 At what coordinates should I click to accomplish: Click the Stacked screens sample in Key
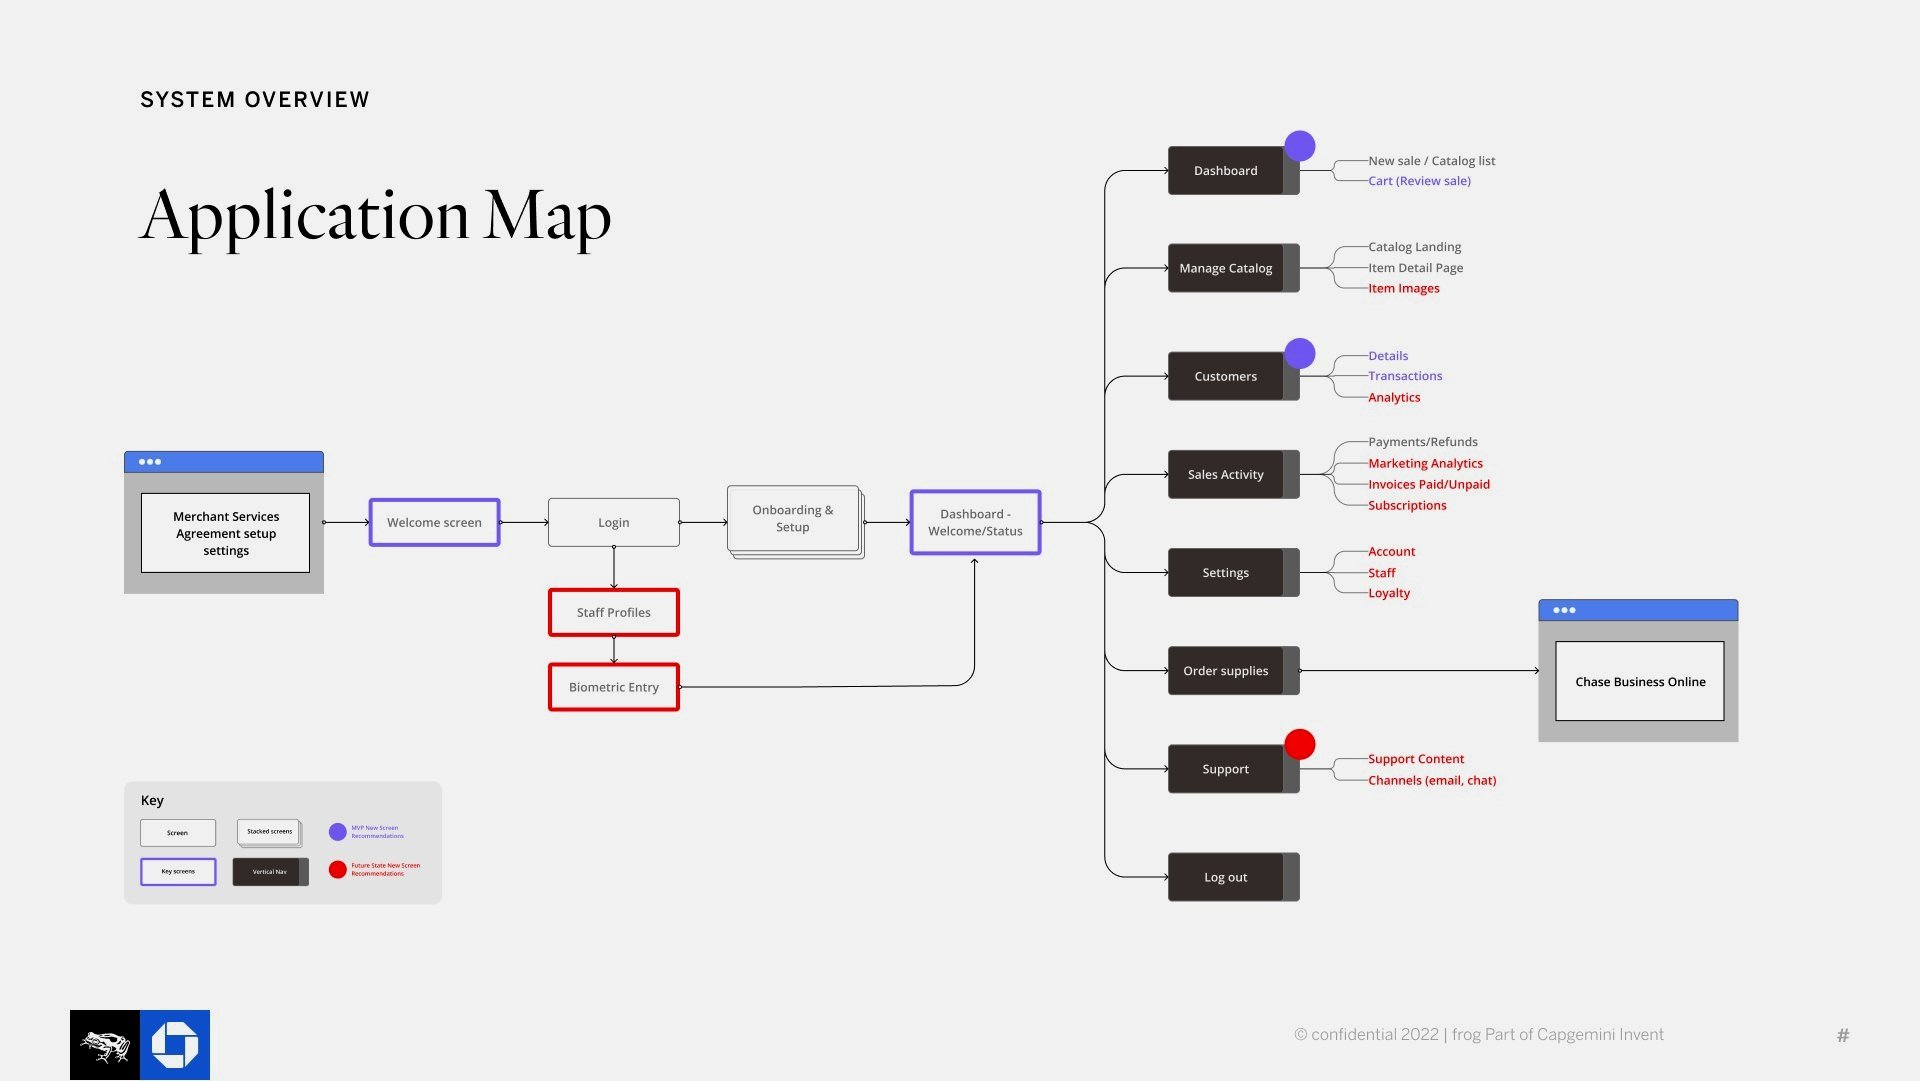click(x=269, y=832)
